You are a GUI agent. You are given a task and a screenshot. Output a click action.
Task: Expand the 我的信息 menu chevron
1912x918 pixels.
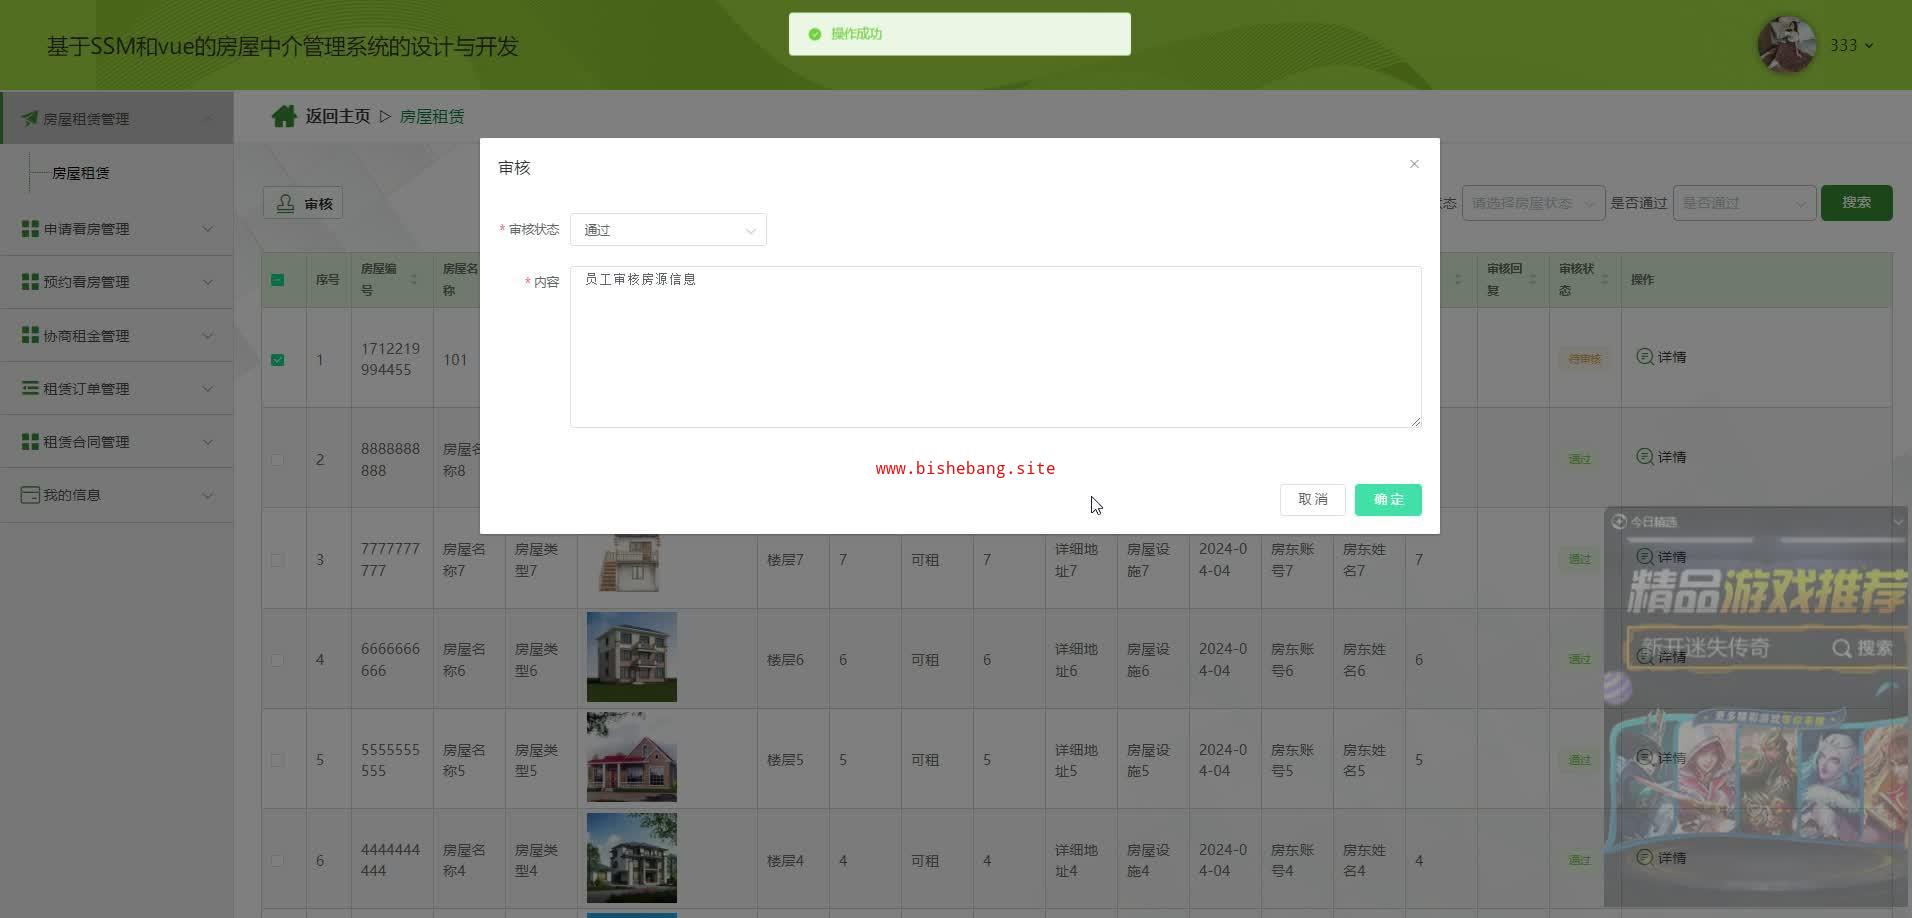pyautogui.click(x=208, y=495)
